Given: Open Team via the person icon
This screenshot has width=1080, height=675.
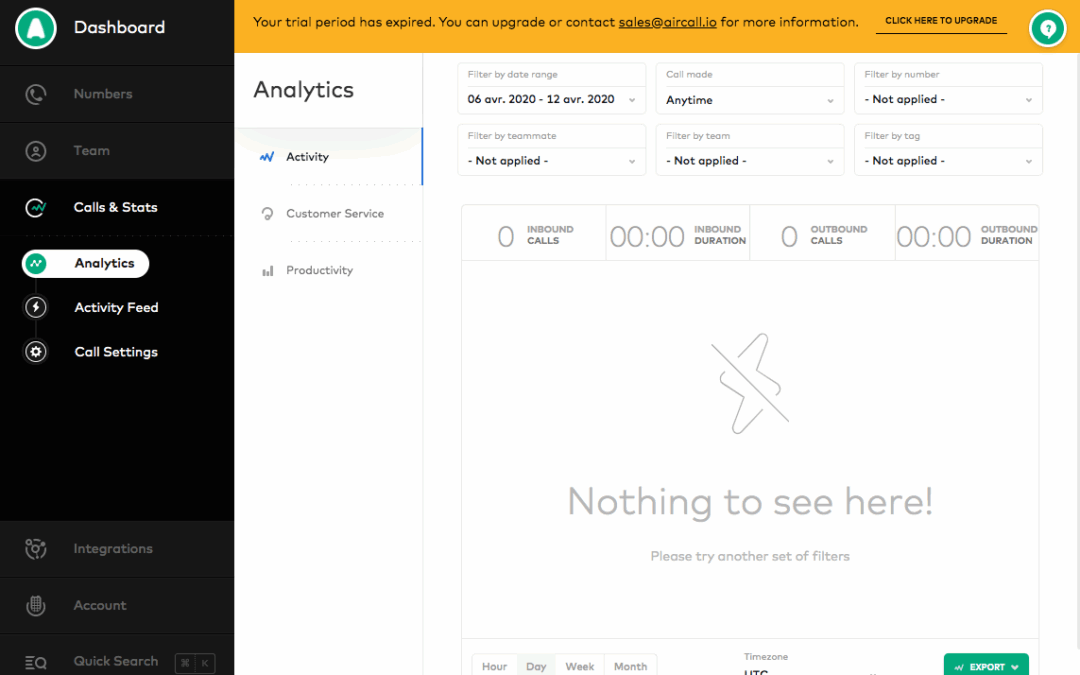Looking at the screenshot, I should click(x=36, y=151).
